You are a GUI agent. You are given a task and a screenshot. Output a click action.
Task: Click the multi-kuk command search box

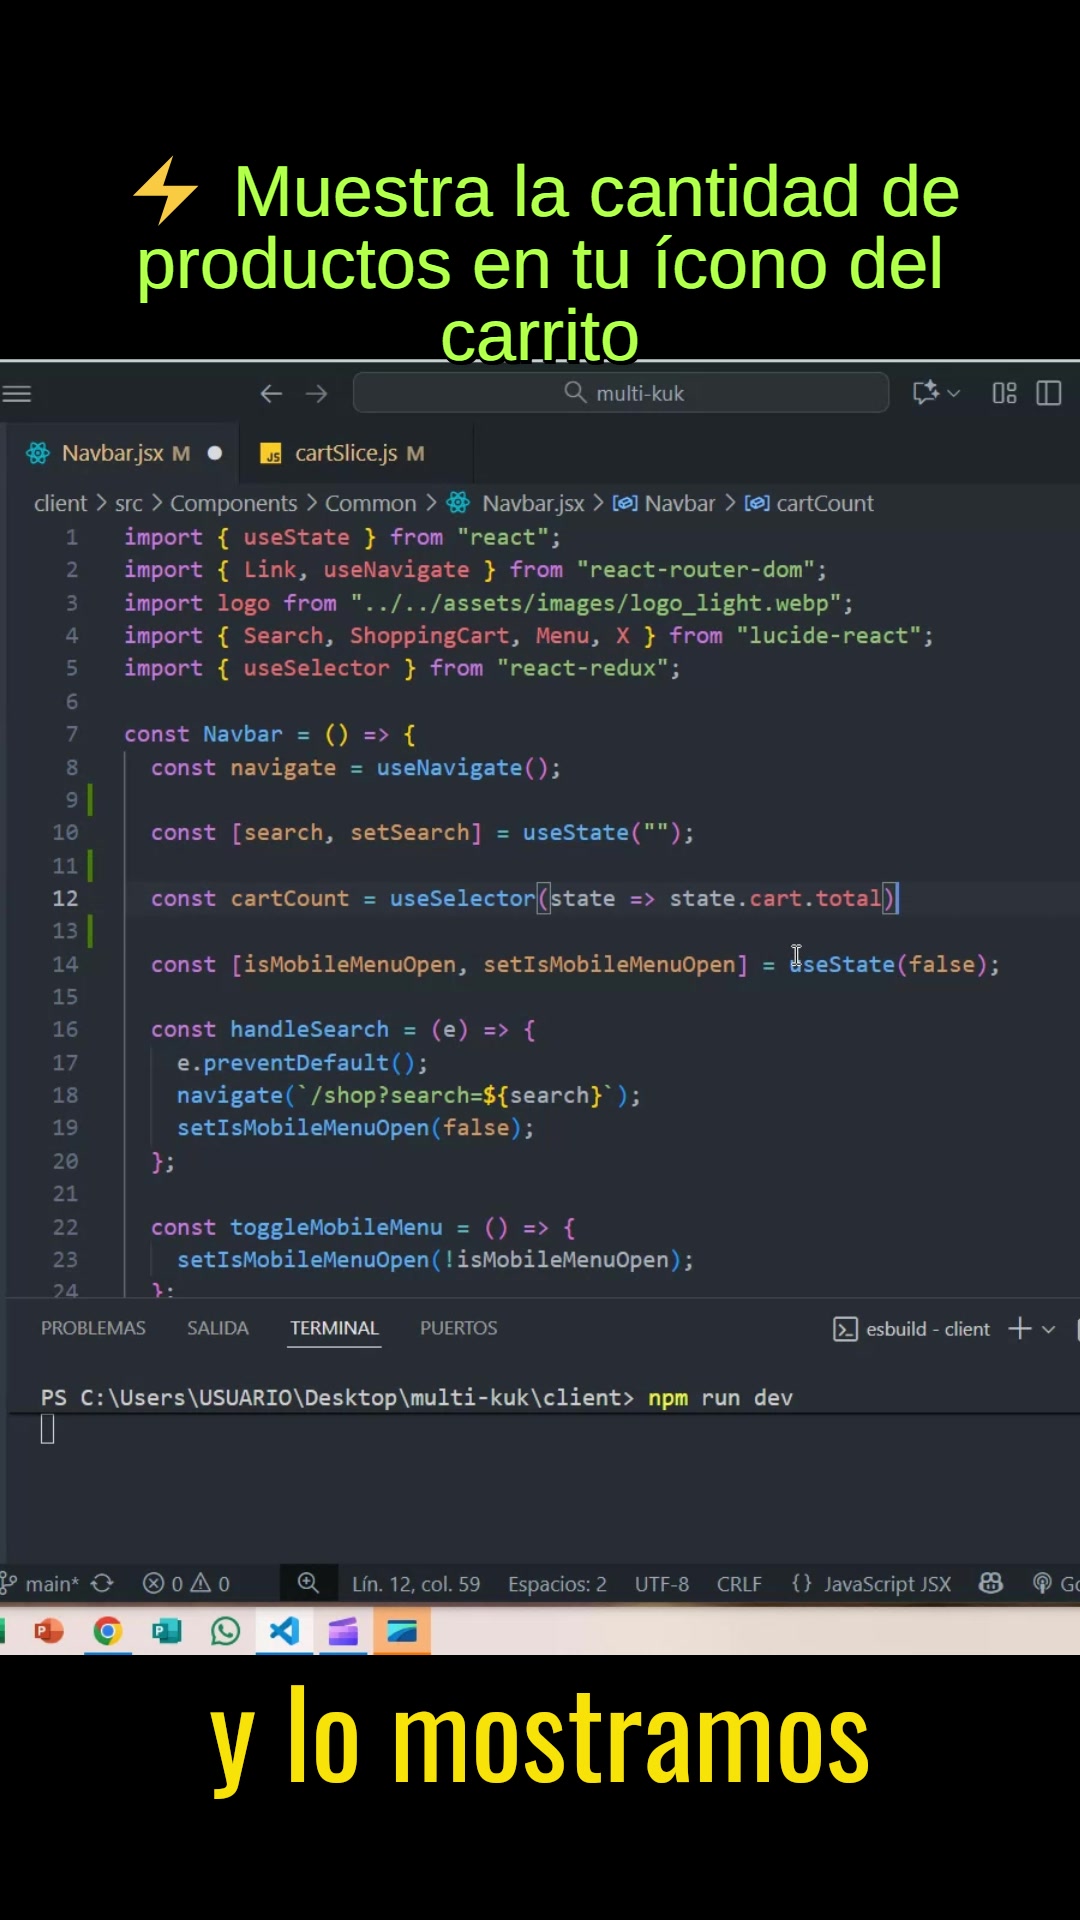(621, 393)
